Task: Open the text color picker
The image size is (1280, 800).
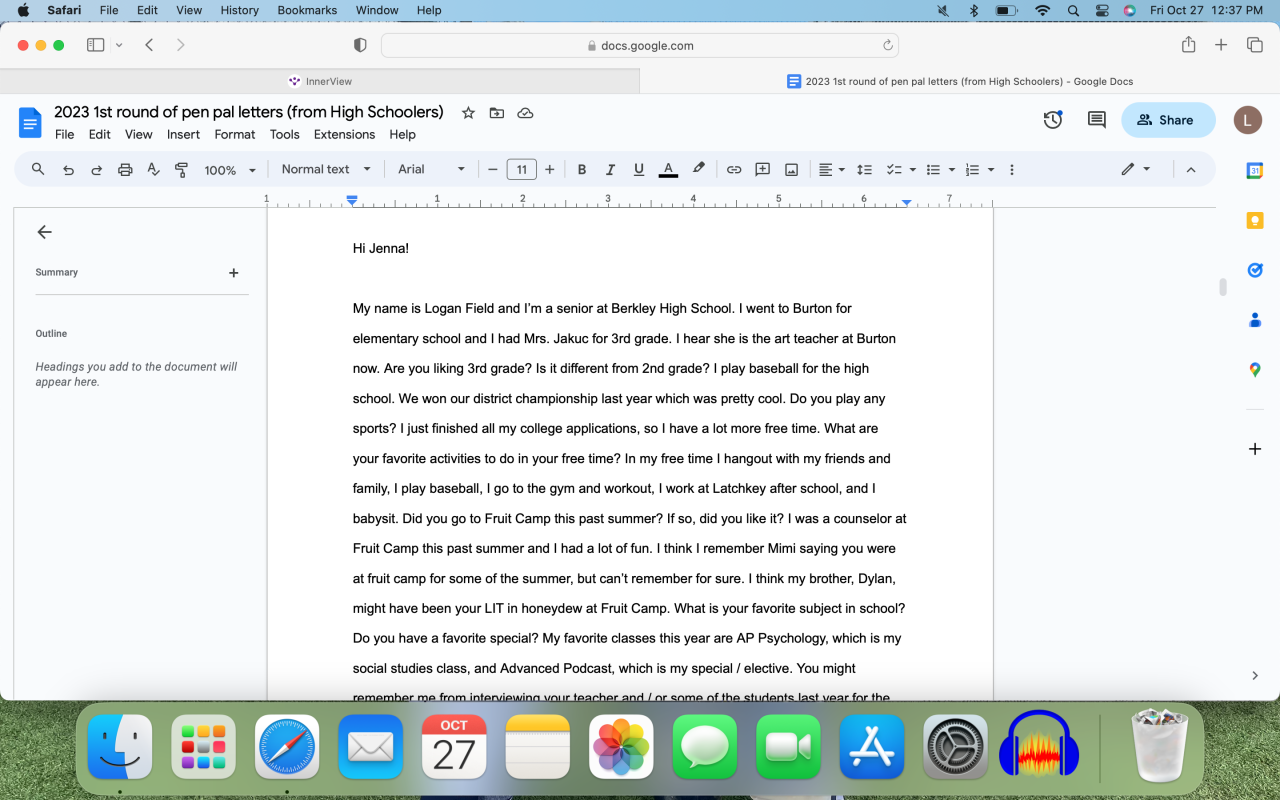Action: click(x=668, y=170)
